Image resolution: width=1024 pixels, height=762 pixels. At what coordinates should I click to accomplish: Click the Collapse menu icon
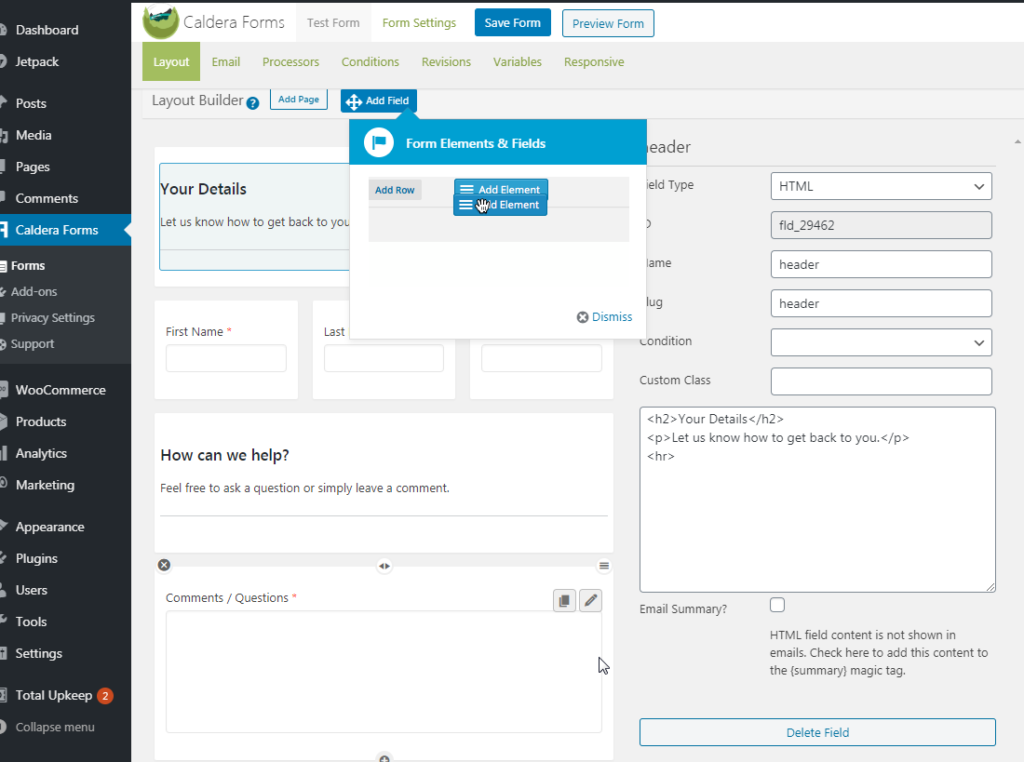point(3,727)
